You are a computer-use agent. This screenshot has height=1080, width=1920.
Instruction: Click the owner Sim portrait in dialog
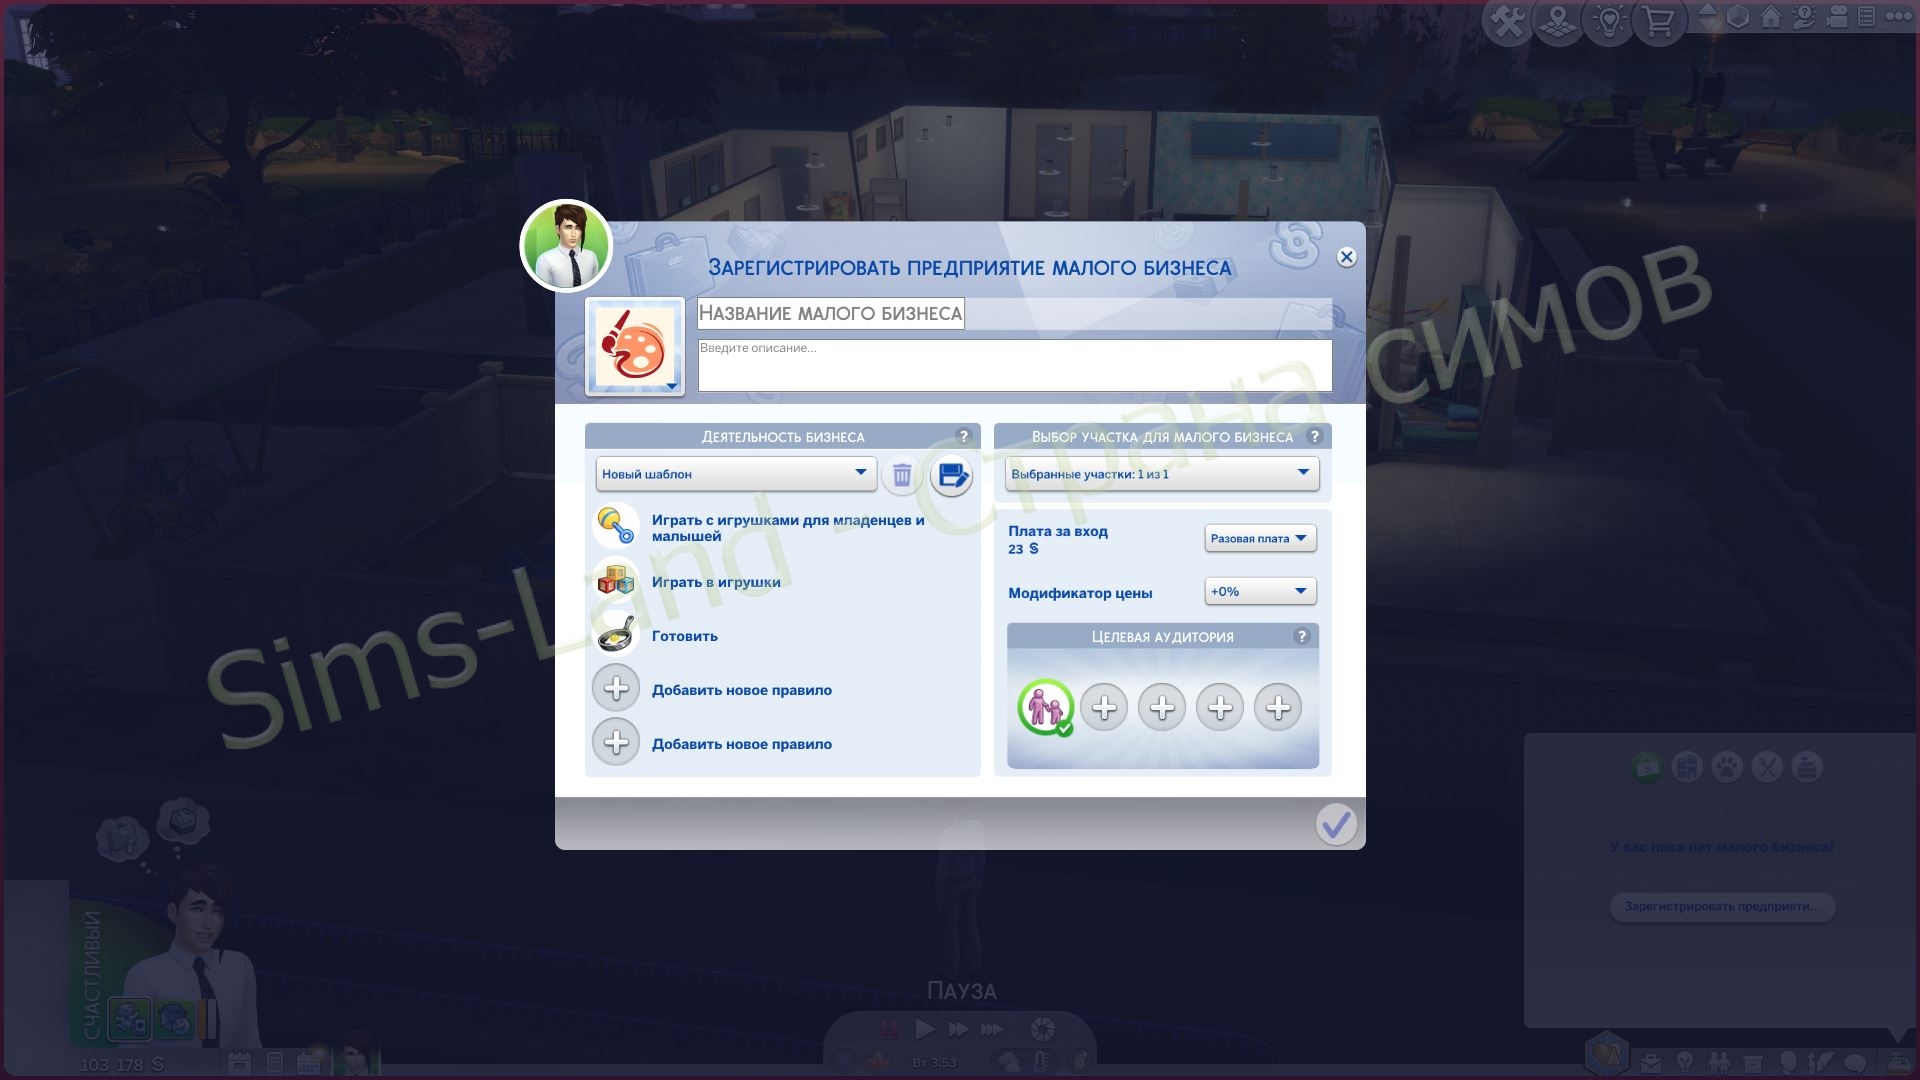click(566, 246)
